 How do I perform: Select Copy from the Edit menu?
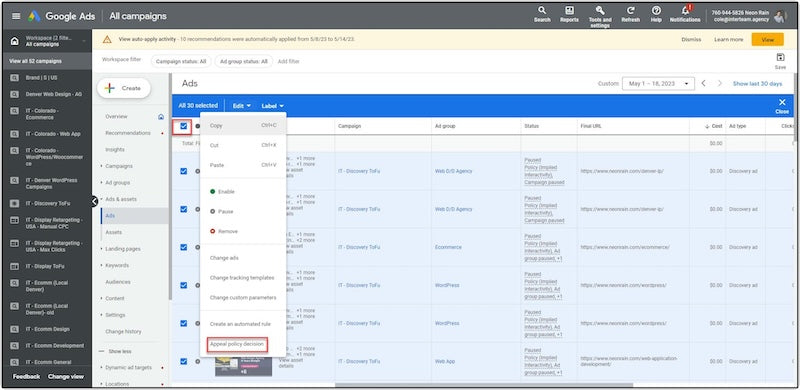click(243, 125)
